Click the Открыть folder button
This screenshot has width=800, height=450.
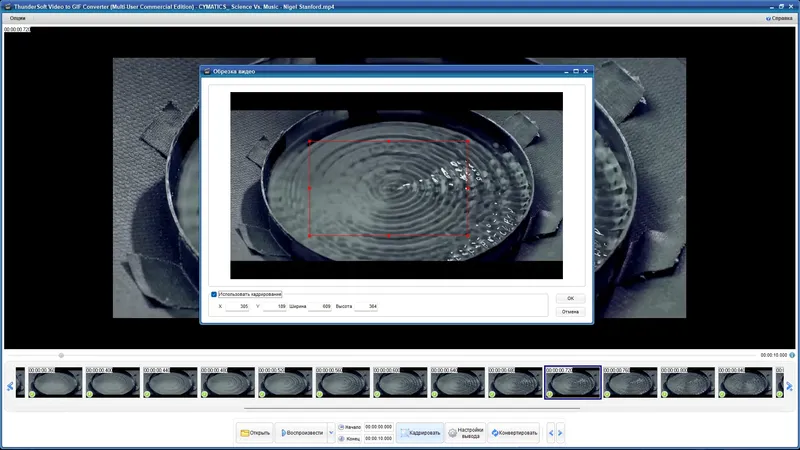coord(255,433)
